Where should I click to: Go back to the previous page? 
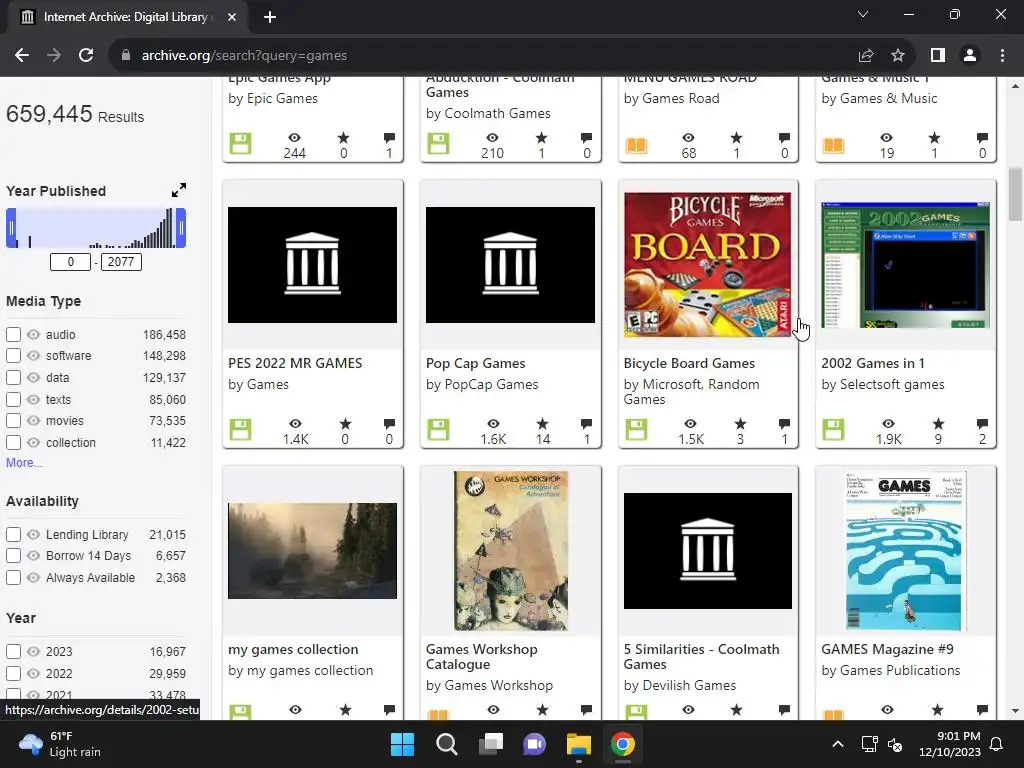[x=22, y=56]
